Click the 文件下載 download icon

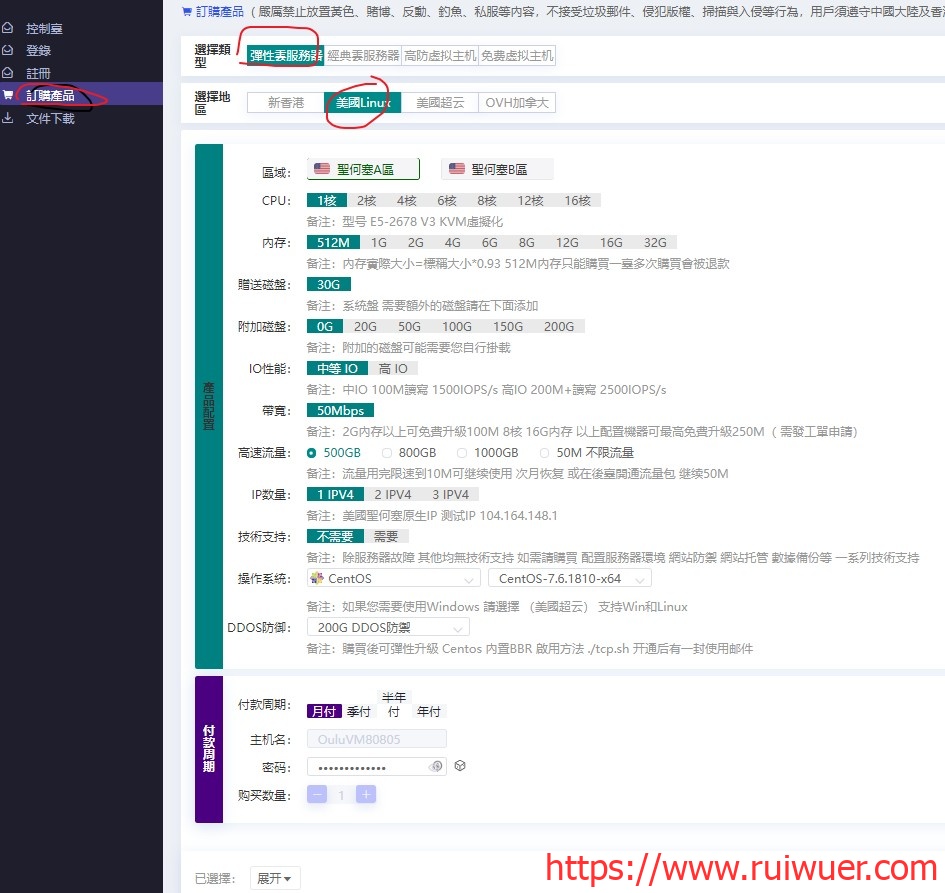8,118
